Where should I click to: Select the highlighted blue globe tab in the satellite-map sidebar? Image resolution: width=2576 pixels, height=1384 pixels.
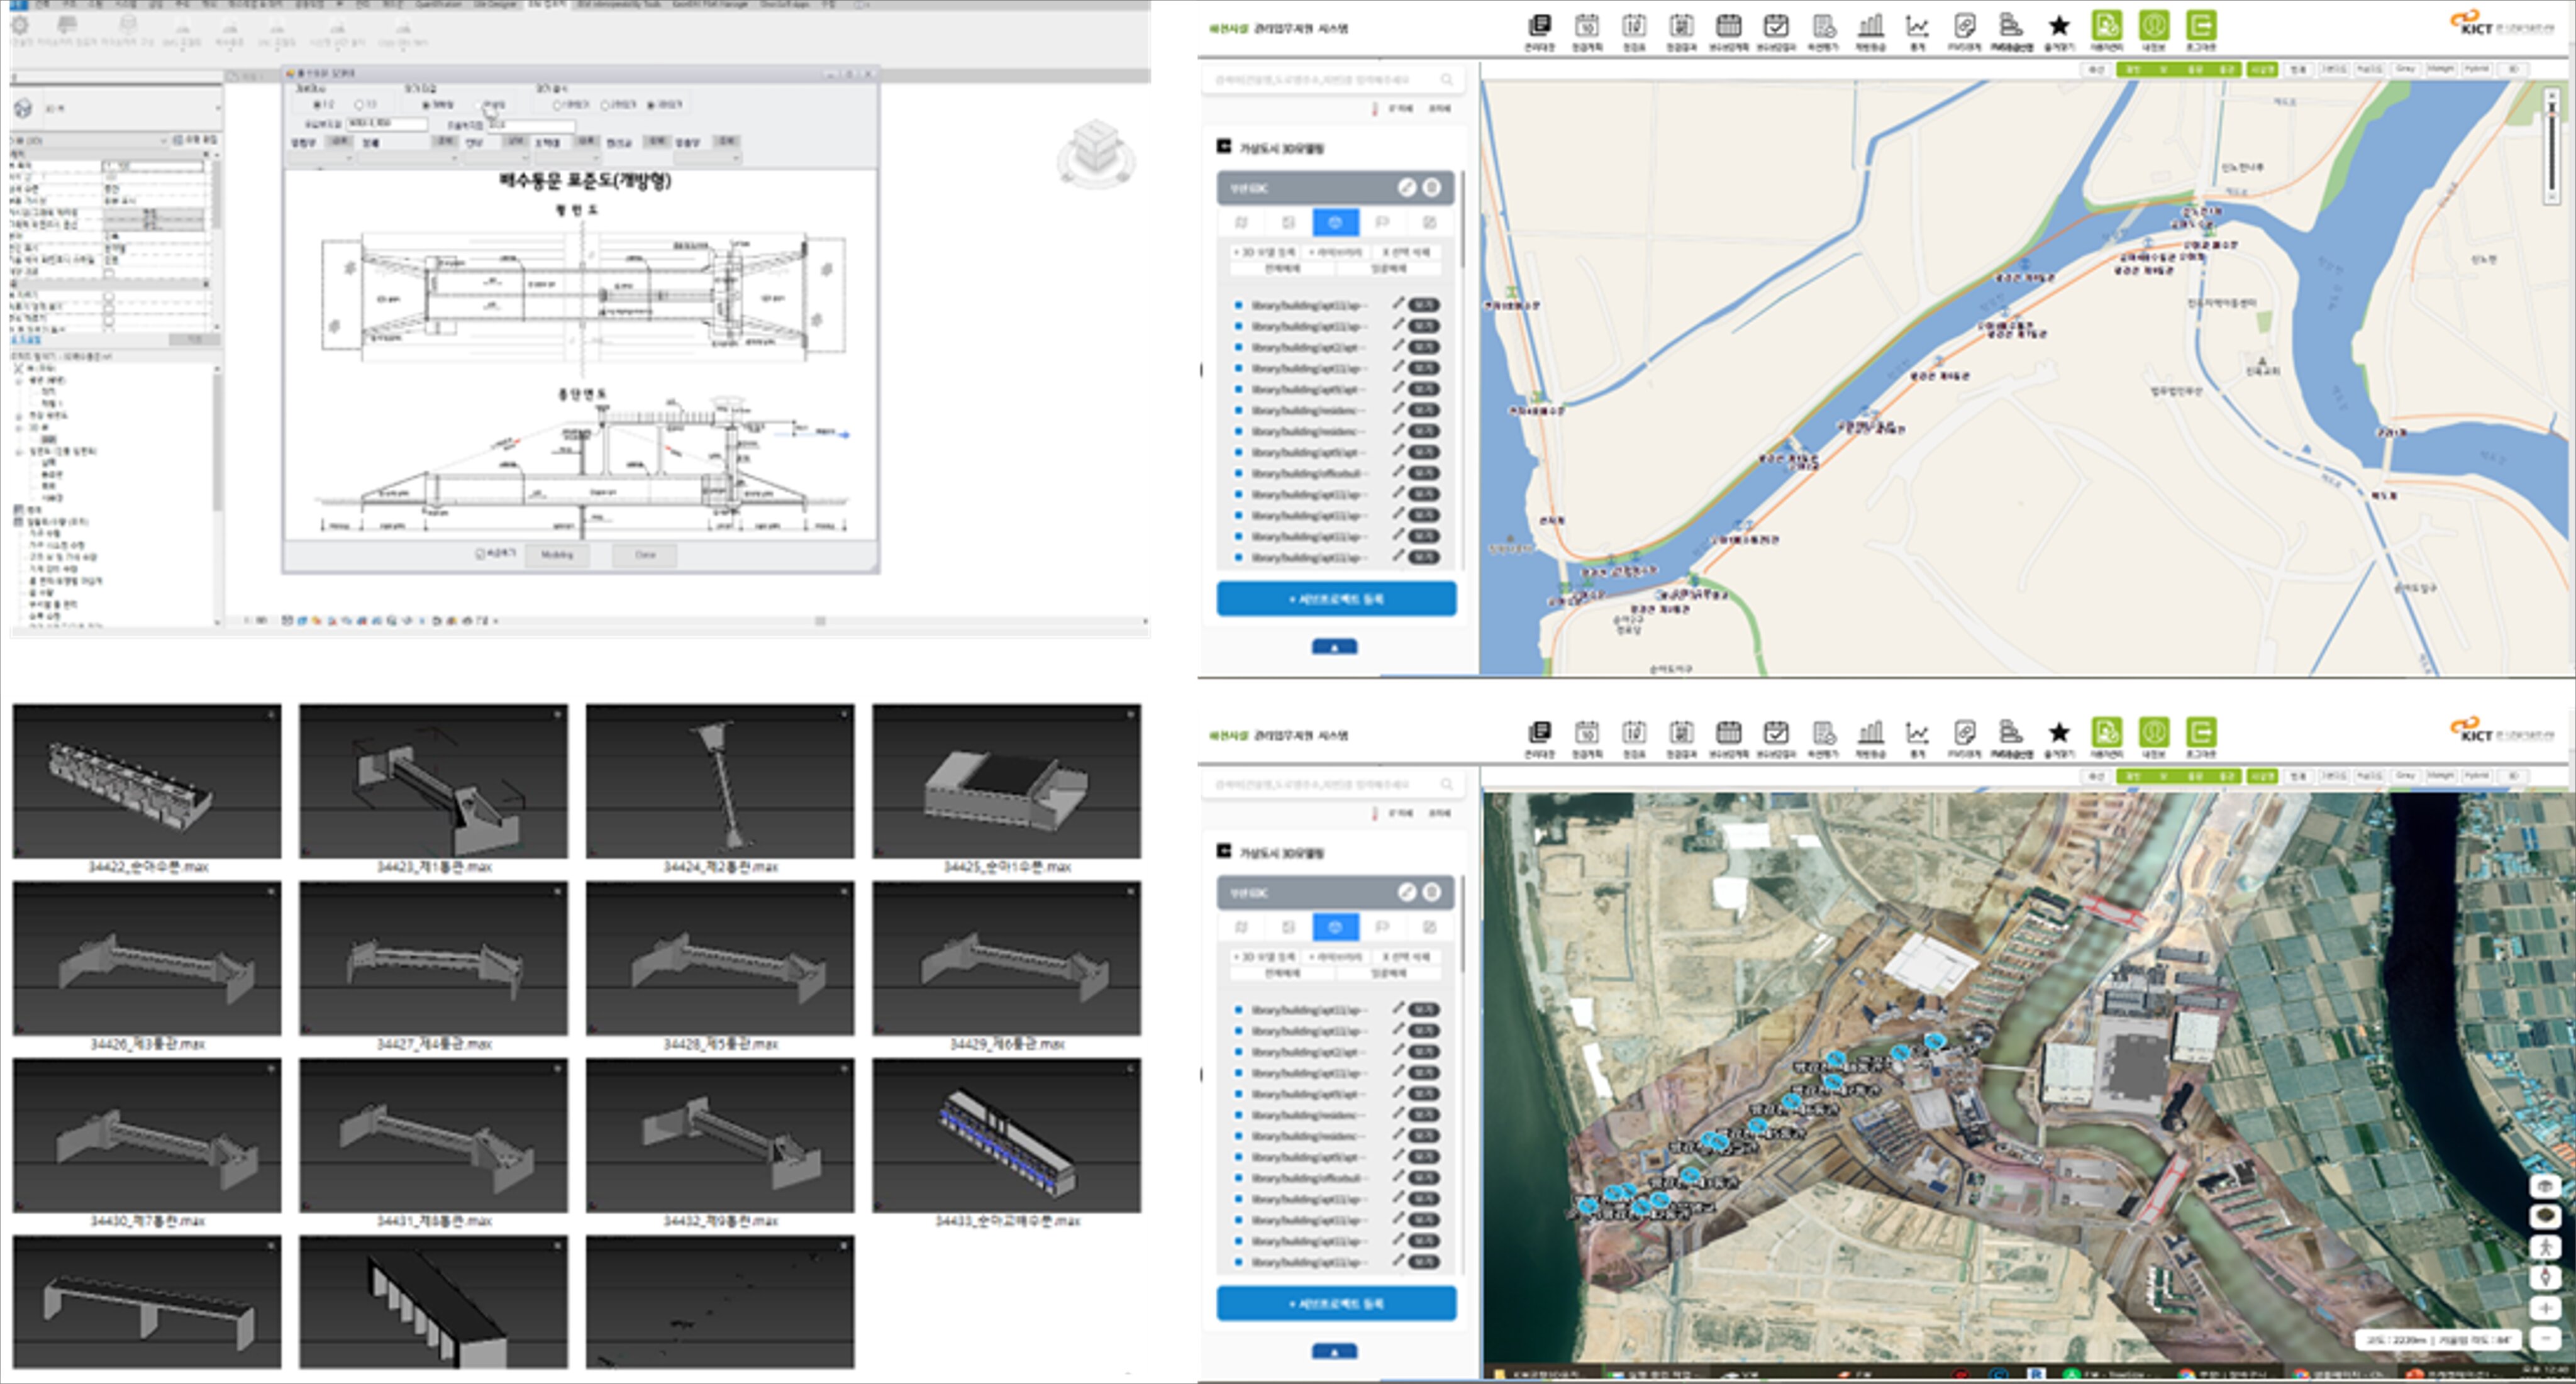1335,926
